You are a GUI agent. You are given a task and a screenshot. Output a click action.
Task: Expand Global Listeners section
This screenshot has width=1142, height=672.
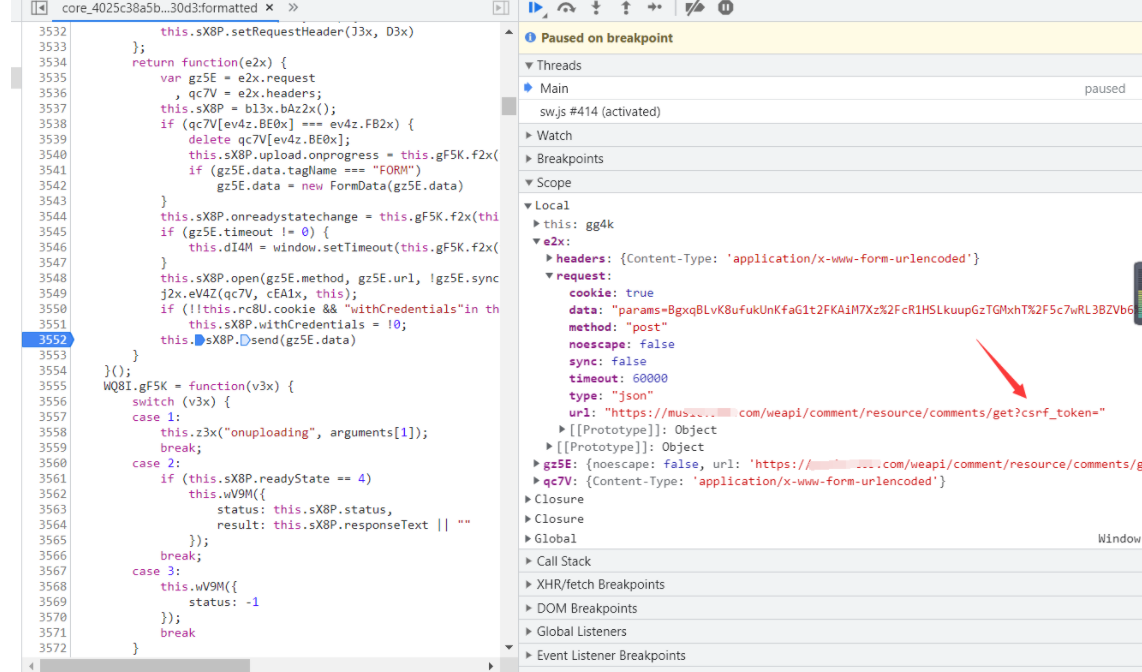point(529,632)
